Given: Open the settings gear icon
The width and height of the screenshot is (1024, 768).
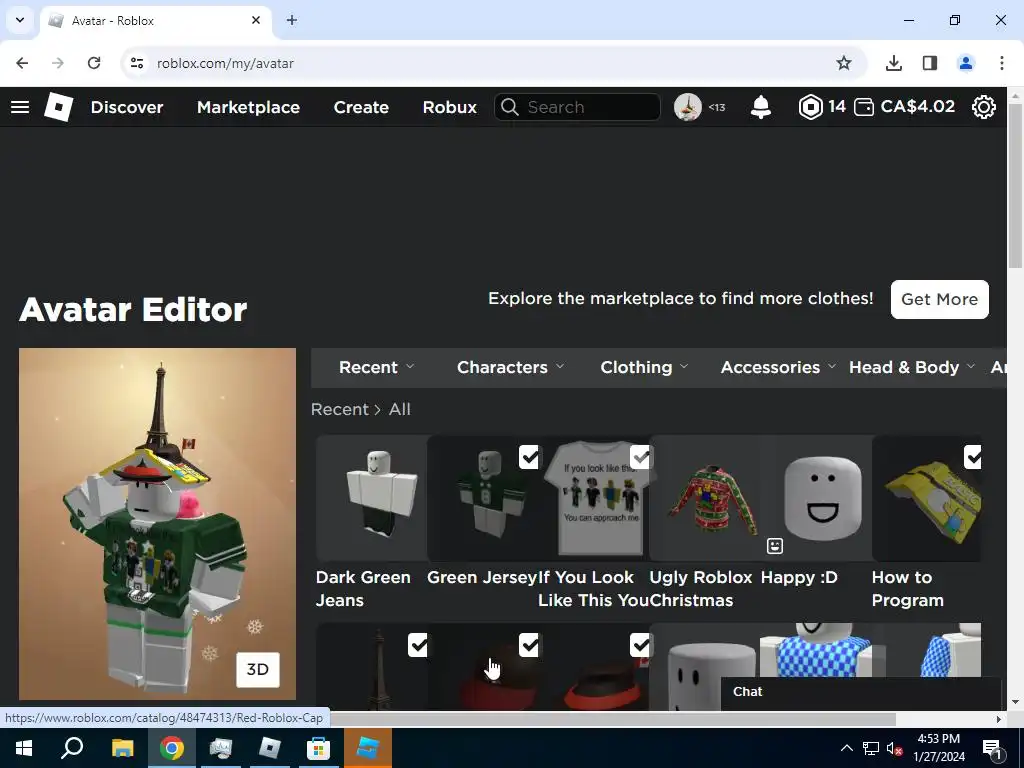Looking at the screenshot, I should [x=984, y=107].
